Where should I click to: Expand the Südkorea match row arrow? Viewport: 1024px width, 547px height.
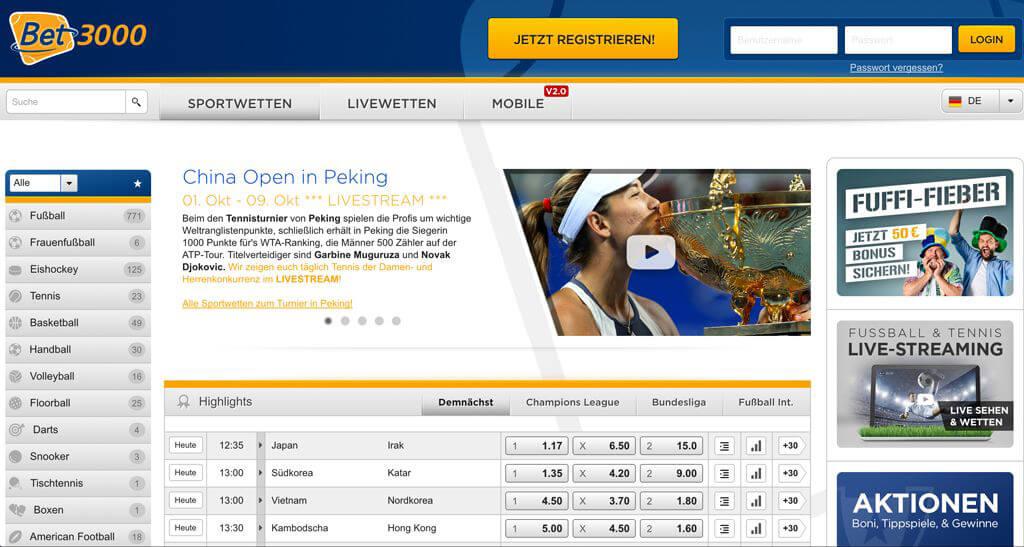[261, 473]
